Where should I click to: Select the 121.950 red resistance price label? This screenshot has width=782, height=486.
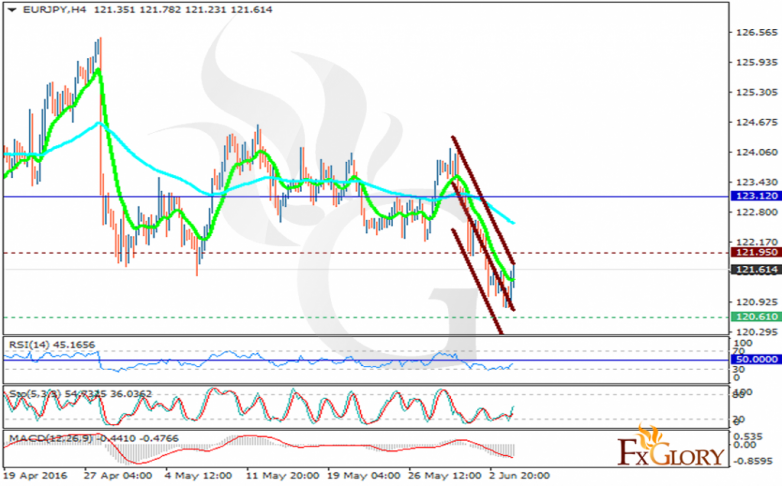(757, 252)
